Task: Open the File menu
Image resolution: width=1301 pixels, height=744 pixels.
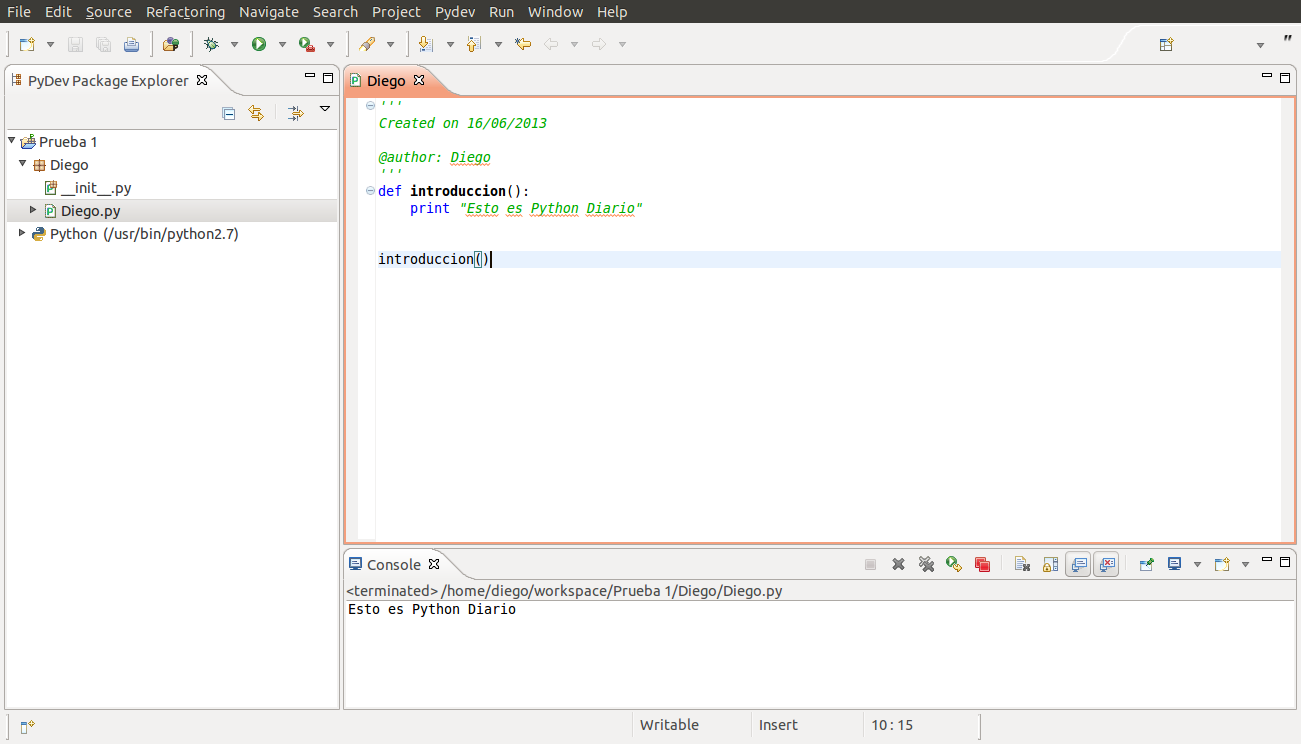Action: [19, 12]
